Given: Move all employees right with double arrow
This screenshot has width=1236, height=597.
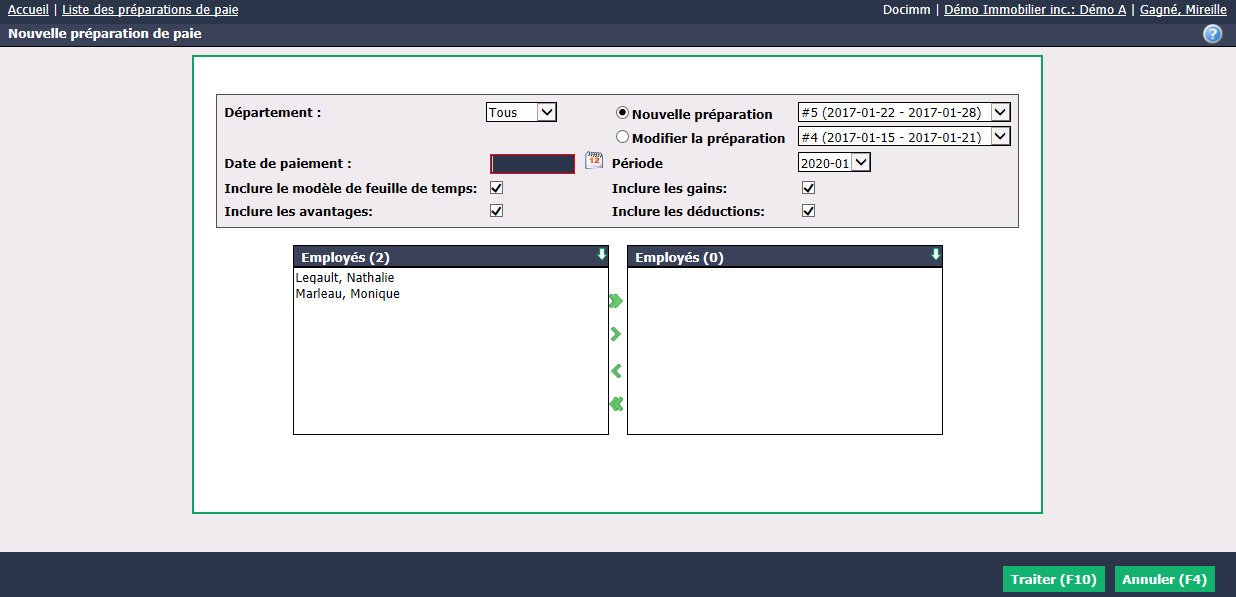Looking at the screenshot, I should pyautogui.click(x=616, y=301).
